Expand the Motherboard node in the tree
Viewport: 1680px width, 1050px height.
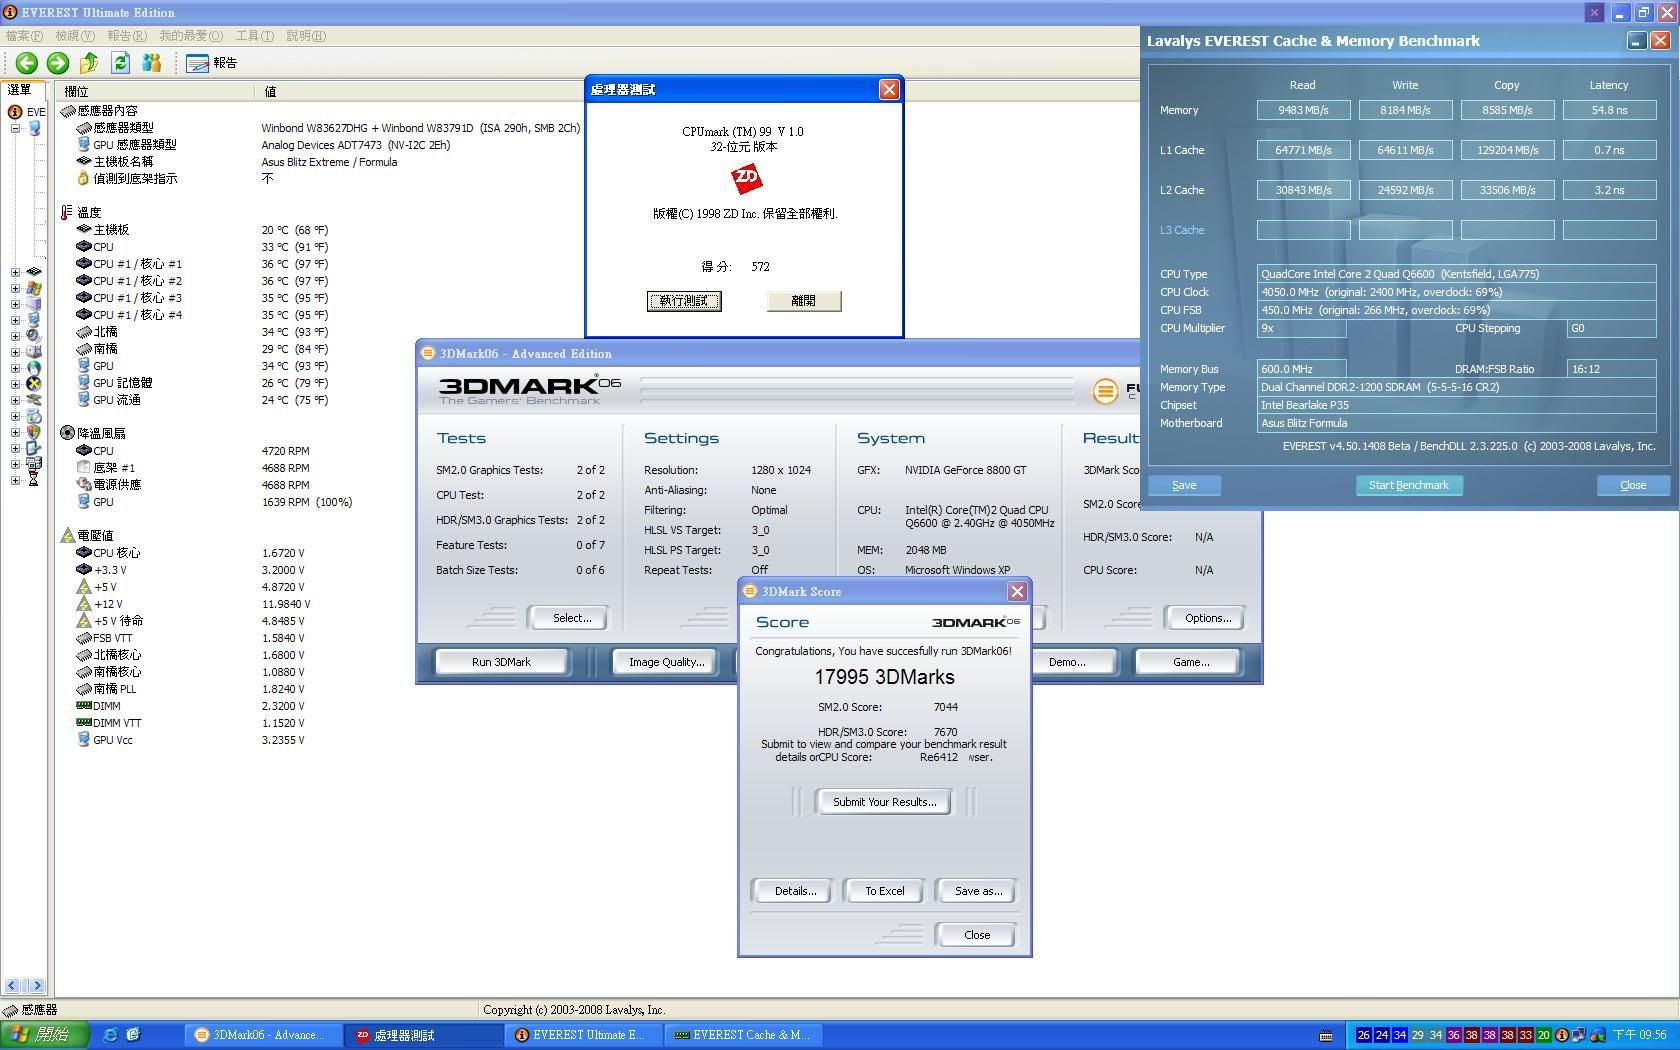click(15, 272)
